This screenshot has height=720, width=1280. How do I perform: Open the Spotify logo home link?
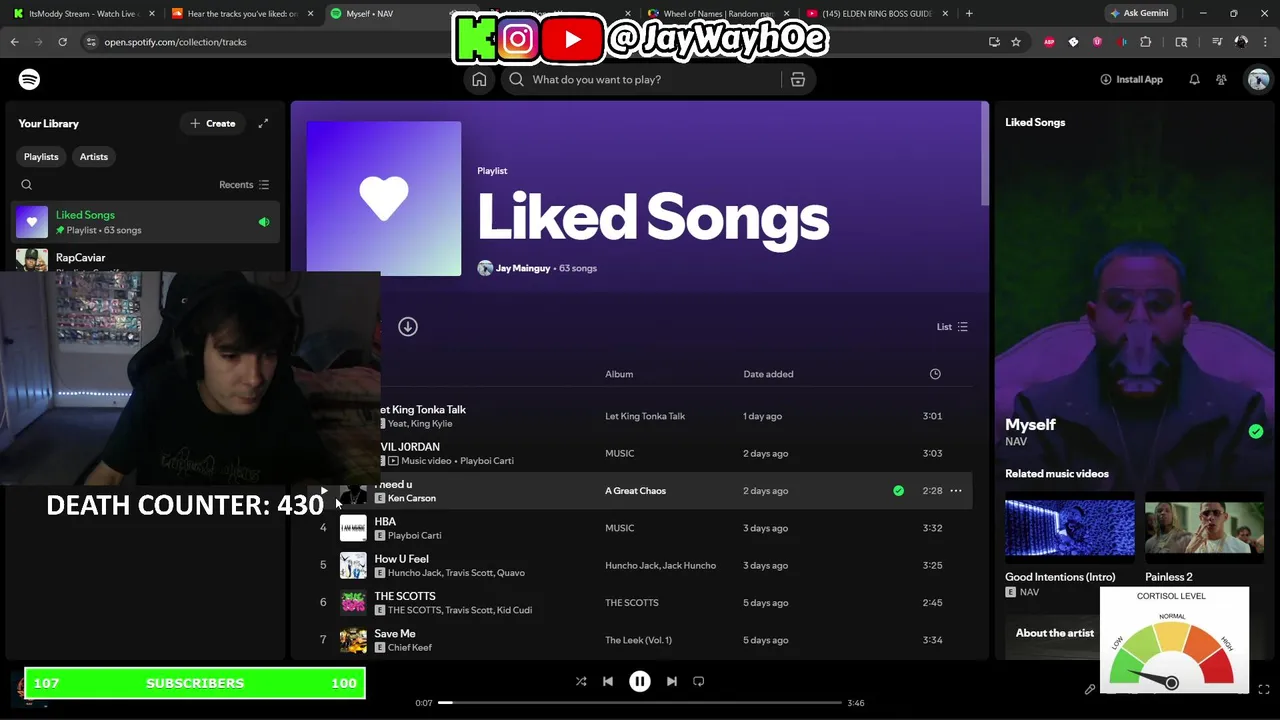pyautogui.click(x=29, y=79)
